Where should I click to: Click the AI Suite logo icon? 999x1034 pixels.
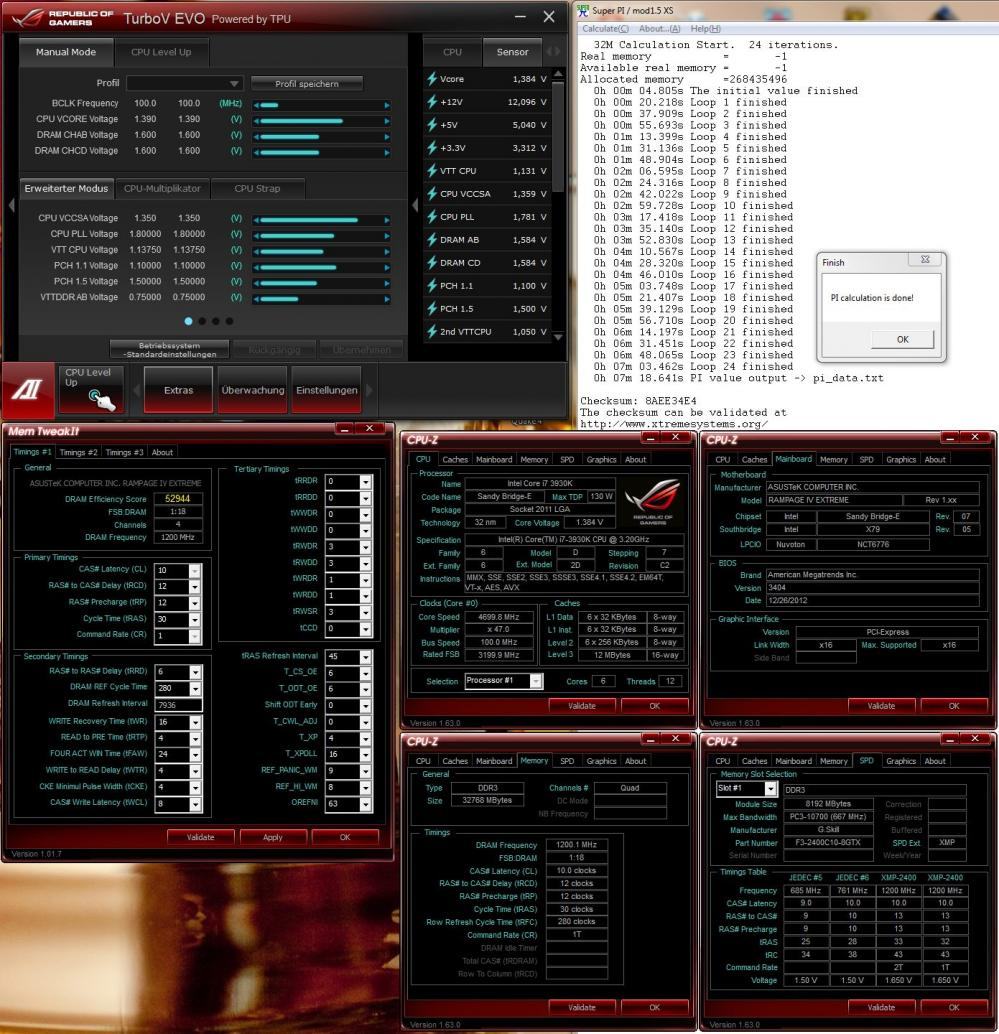tap(28, 389)
